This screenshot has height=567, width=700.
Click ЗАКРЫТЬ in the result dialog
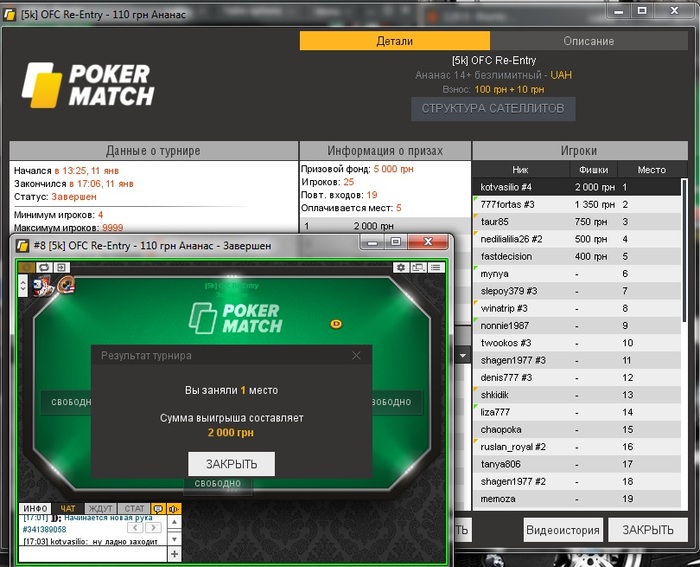tap(231, 464)
